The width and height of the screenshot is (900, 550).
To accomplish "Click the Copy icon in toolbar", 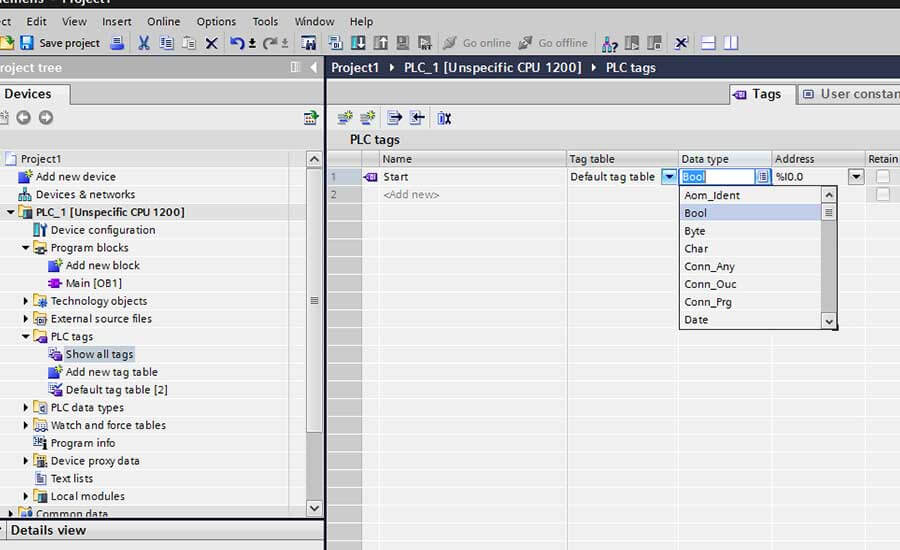I will pyautogui.click(x=166, y=42).
